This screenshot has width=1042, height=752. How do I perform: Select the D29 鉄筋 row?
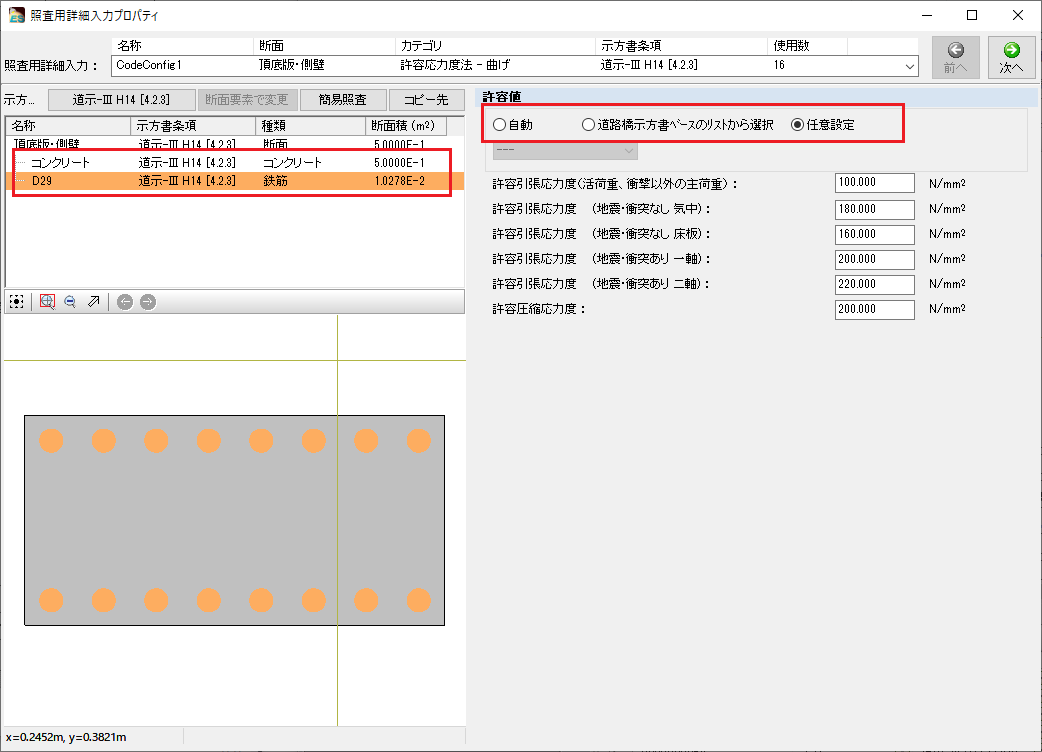coord(42,181)
